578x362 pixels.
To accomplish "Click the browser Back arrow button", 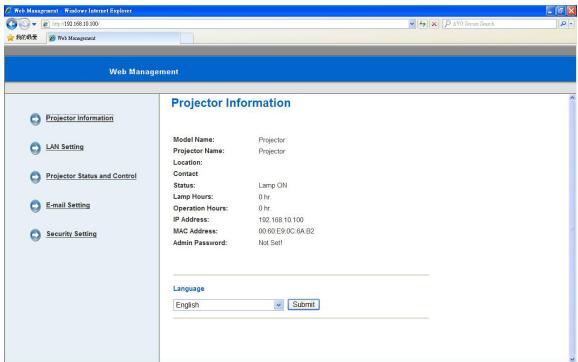I will point(12,24).
